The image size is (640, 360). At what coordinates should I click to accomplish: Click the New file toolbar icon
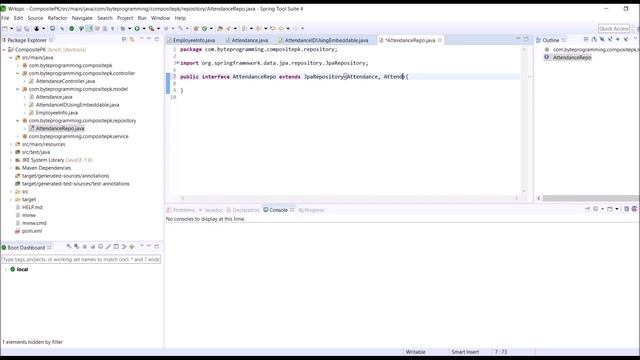5,29
